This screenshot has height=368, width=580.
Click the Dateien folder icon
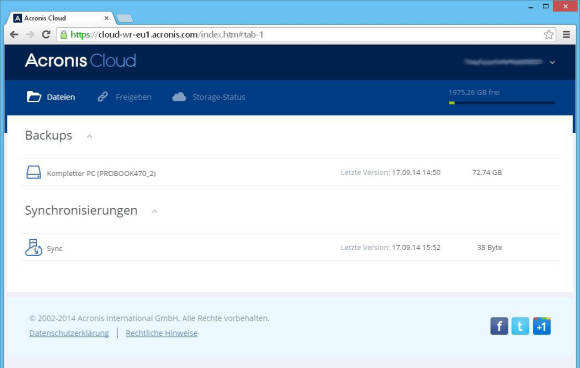pos(34,97)
